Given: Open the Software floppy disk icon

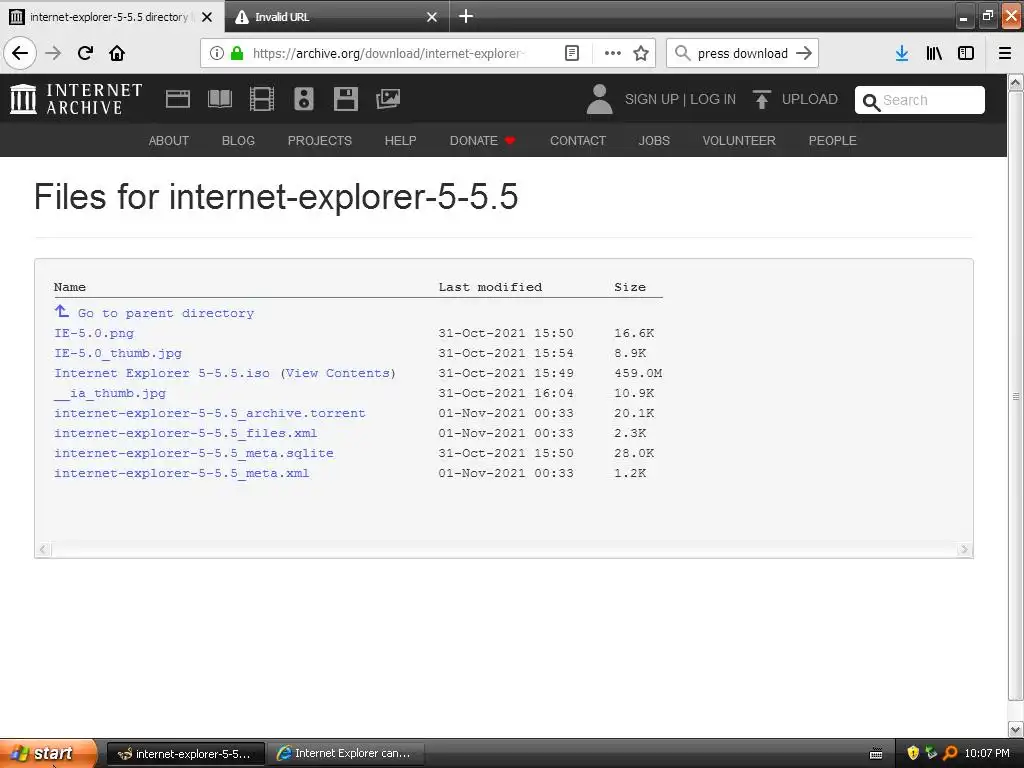Looking at the screenshot, I should pyautogui.click(x=345, y=99).
